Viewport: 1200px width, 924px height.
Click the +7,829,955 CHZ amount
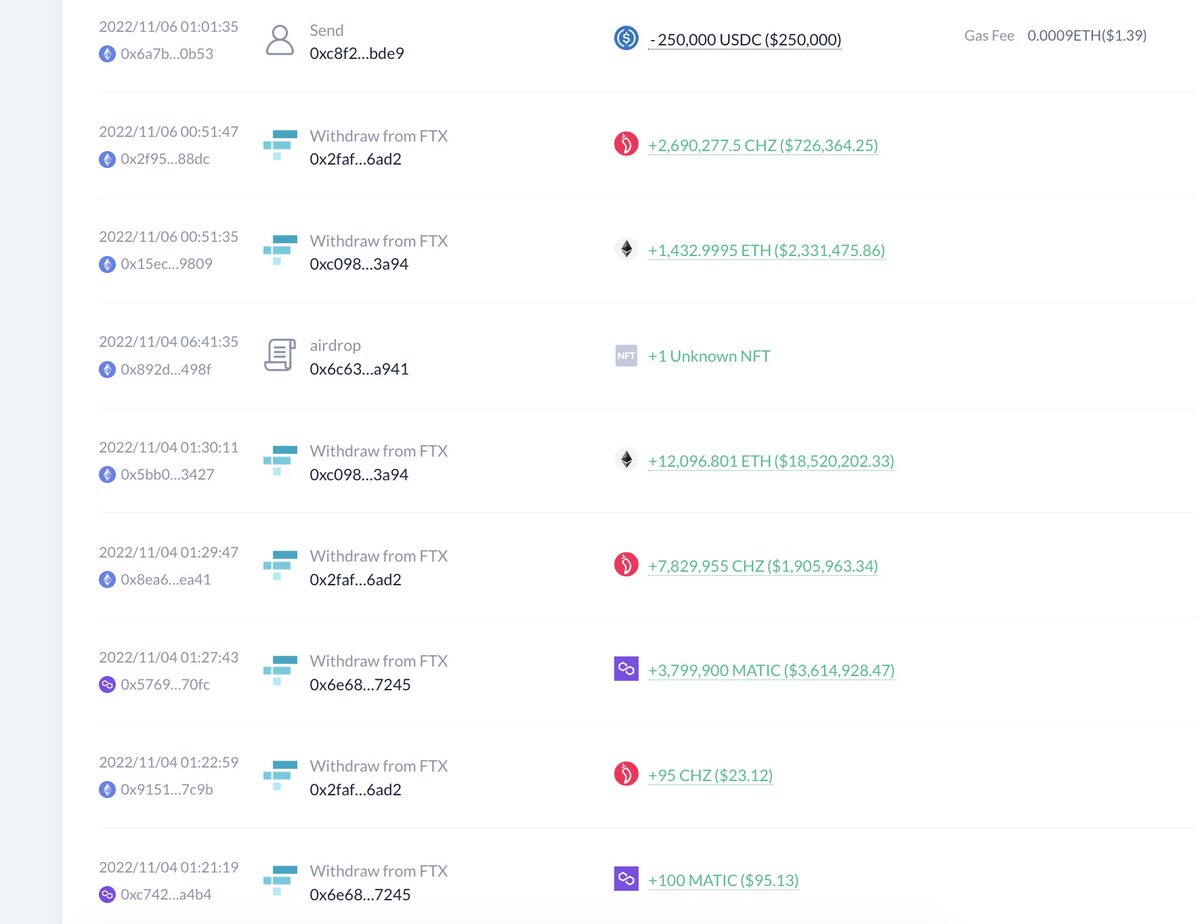point(763,566)
